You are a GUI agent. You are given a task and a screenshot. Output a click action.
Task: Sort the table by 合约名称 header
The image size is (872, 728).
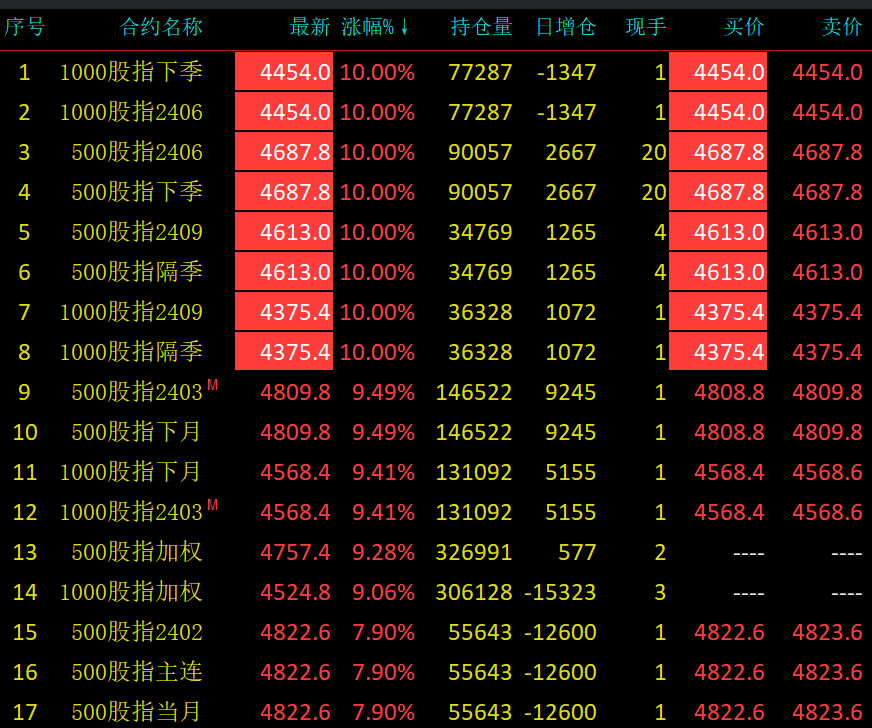[x=161, y=27]
